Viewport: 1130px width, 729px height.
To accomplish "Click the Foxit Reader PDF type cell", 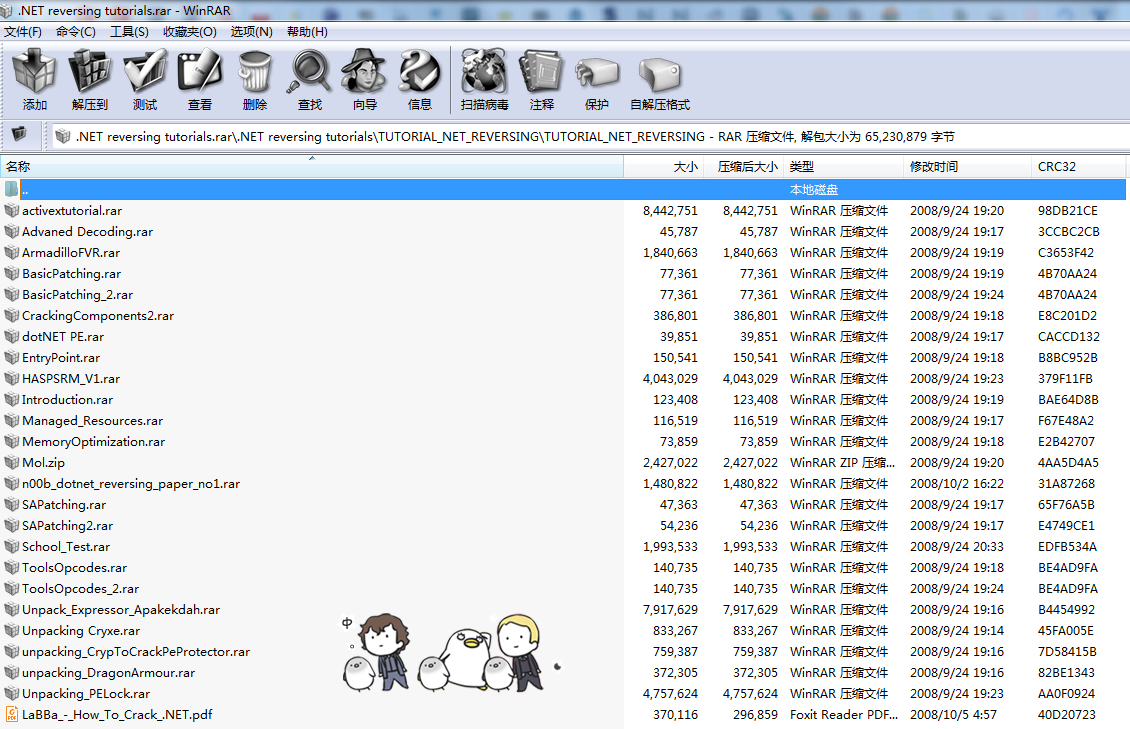I will coord(844,714).
